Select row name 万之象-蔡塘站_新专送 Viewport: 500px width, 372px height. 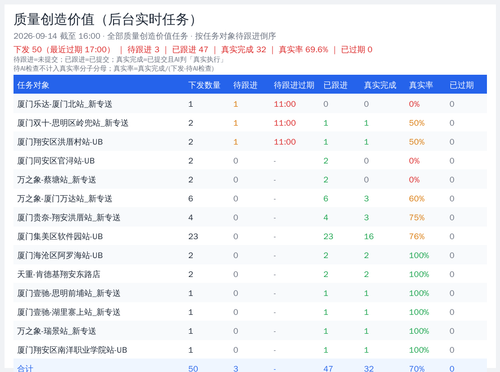[x=57, y=180]
